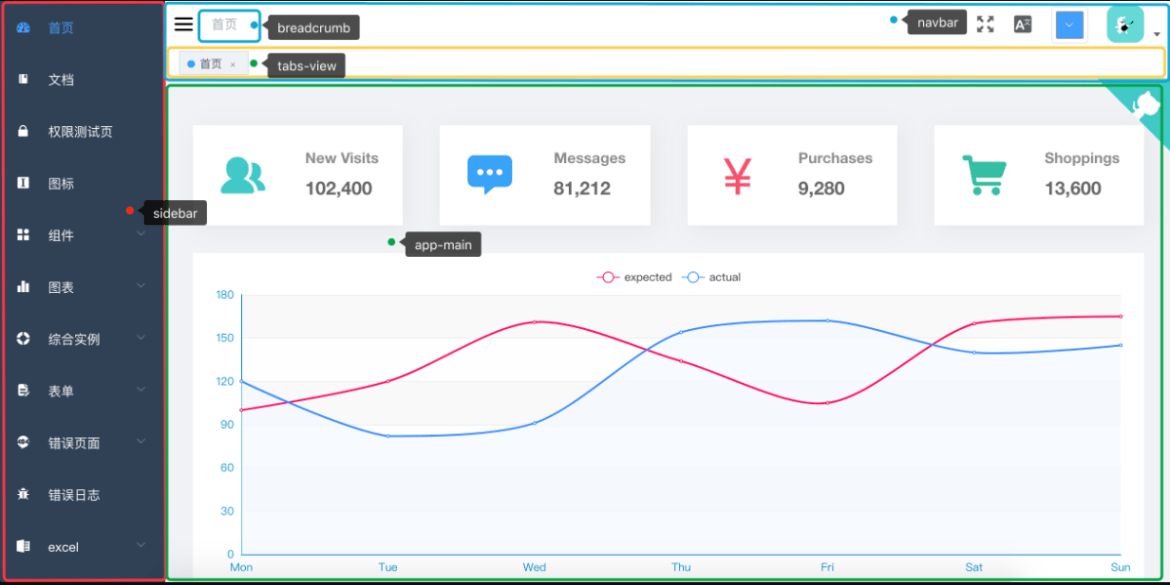This screenshot has width=1170, height=585.
Task: Go to 错误日志 in the sidebar
Action: pos(74,495)
